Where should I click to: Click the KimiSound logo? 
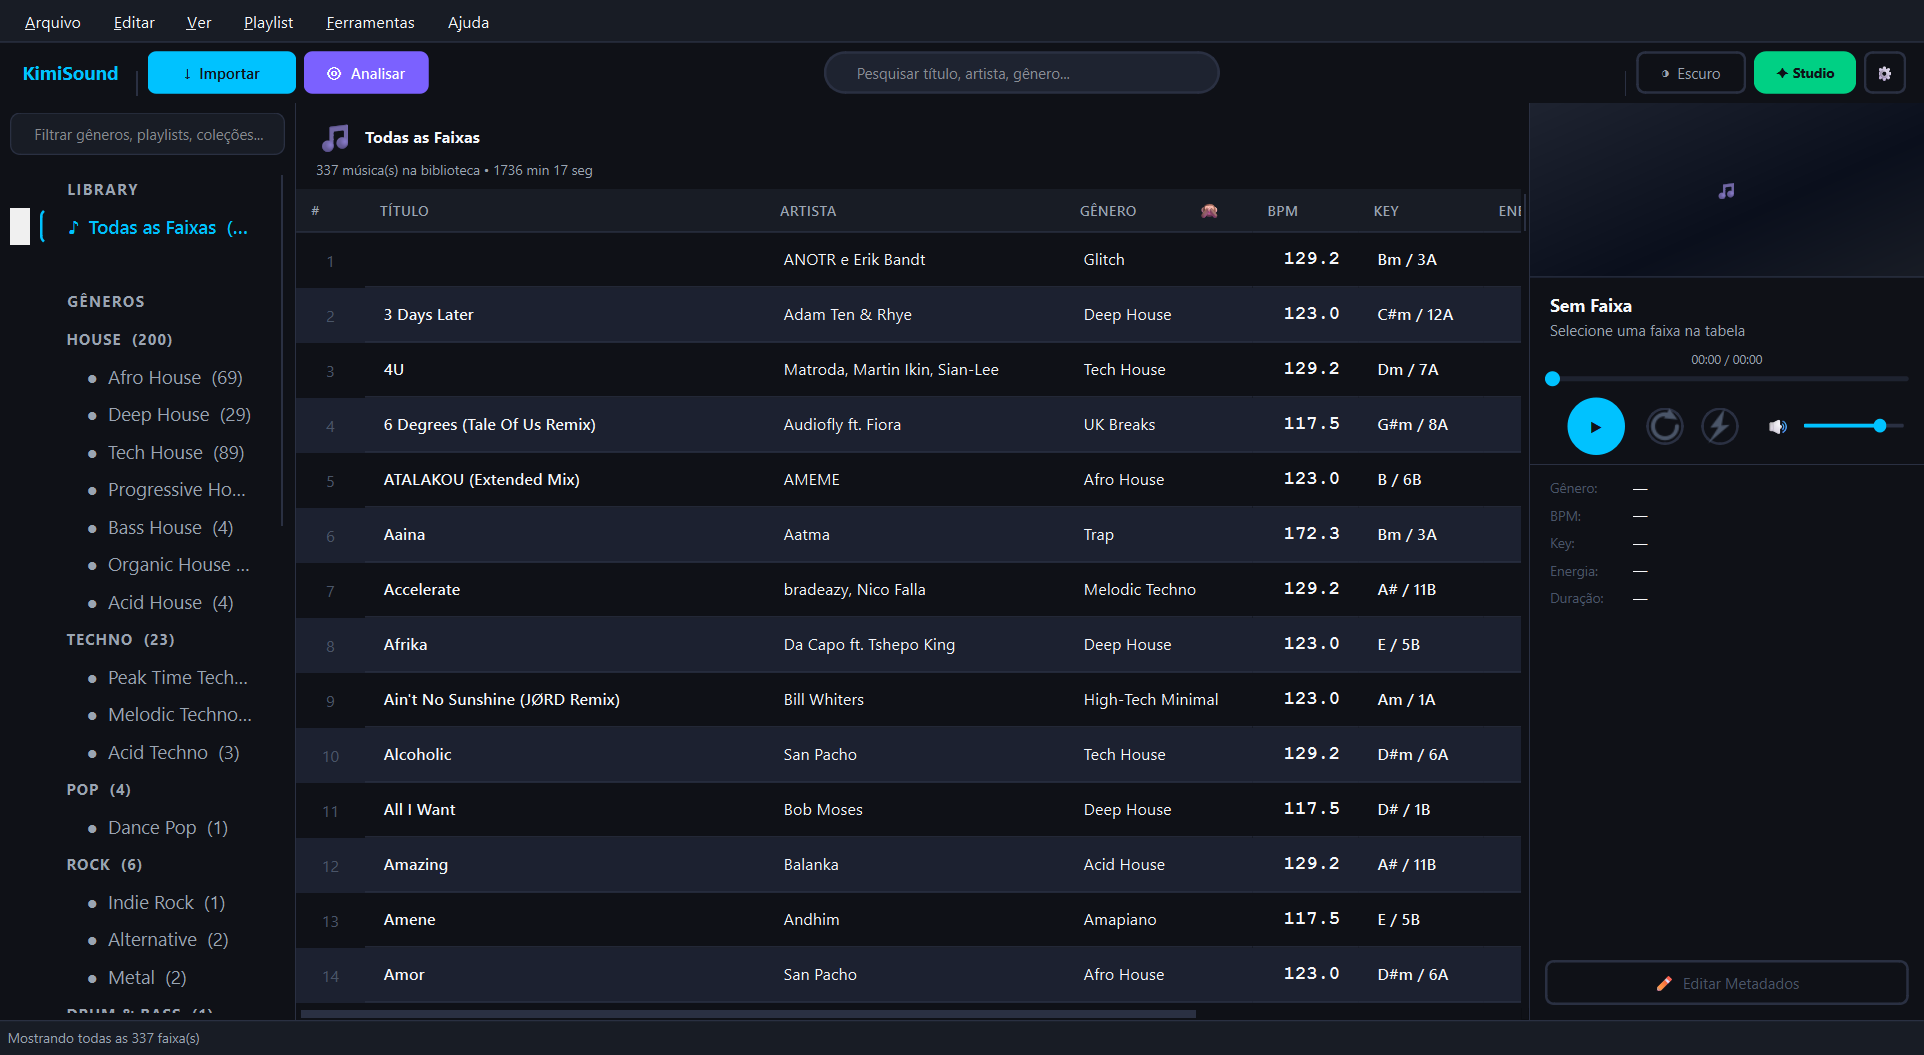click(70, 73)
